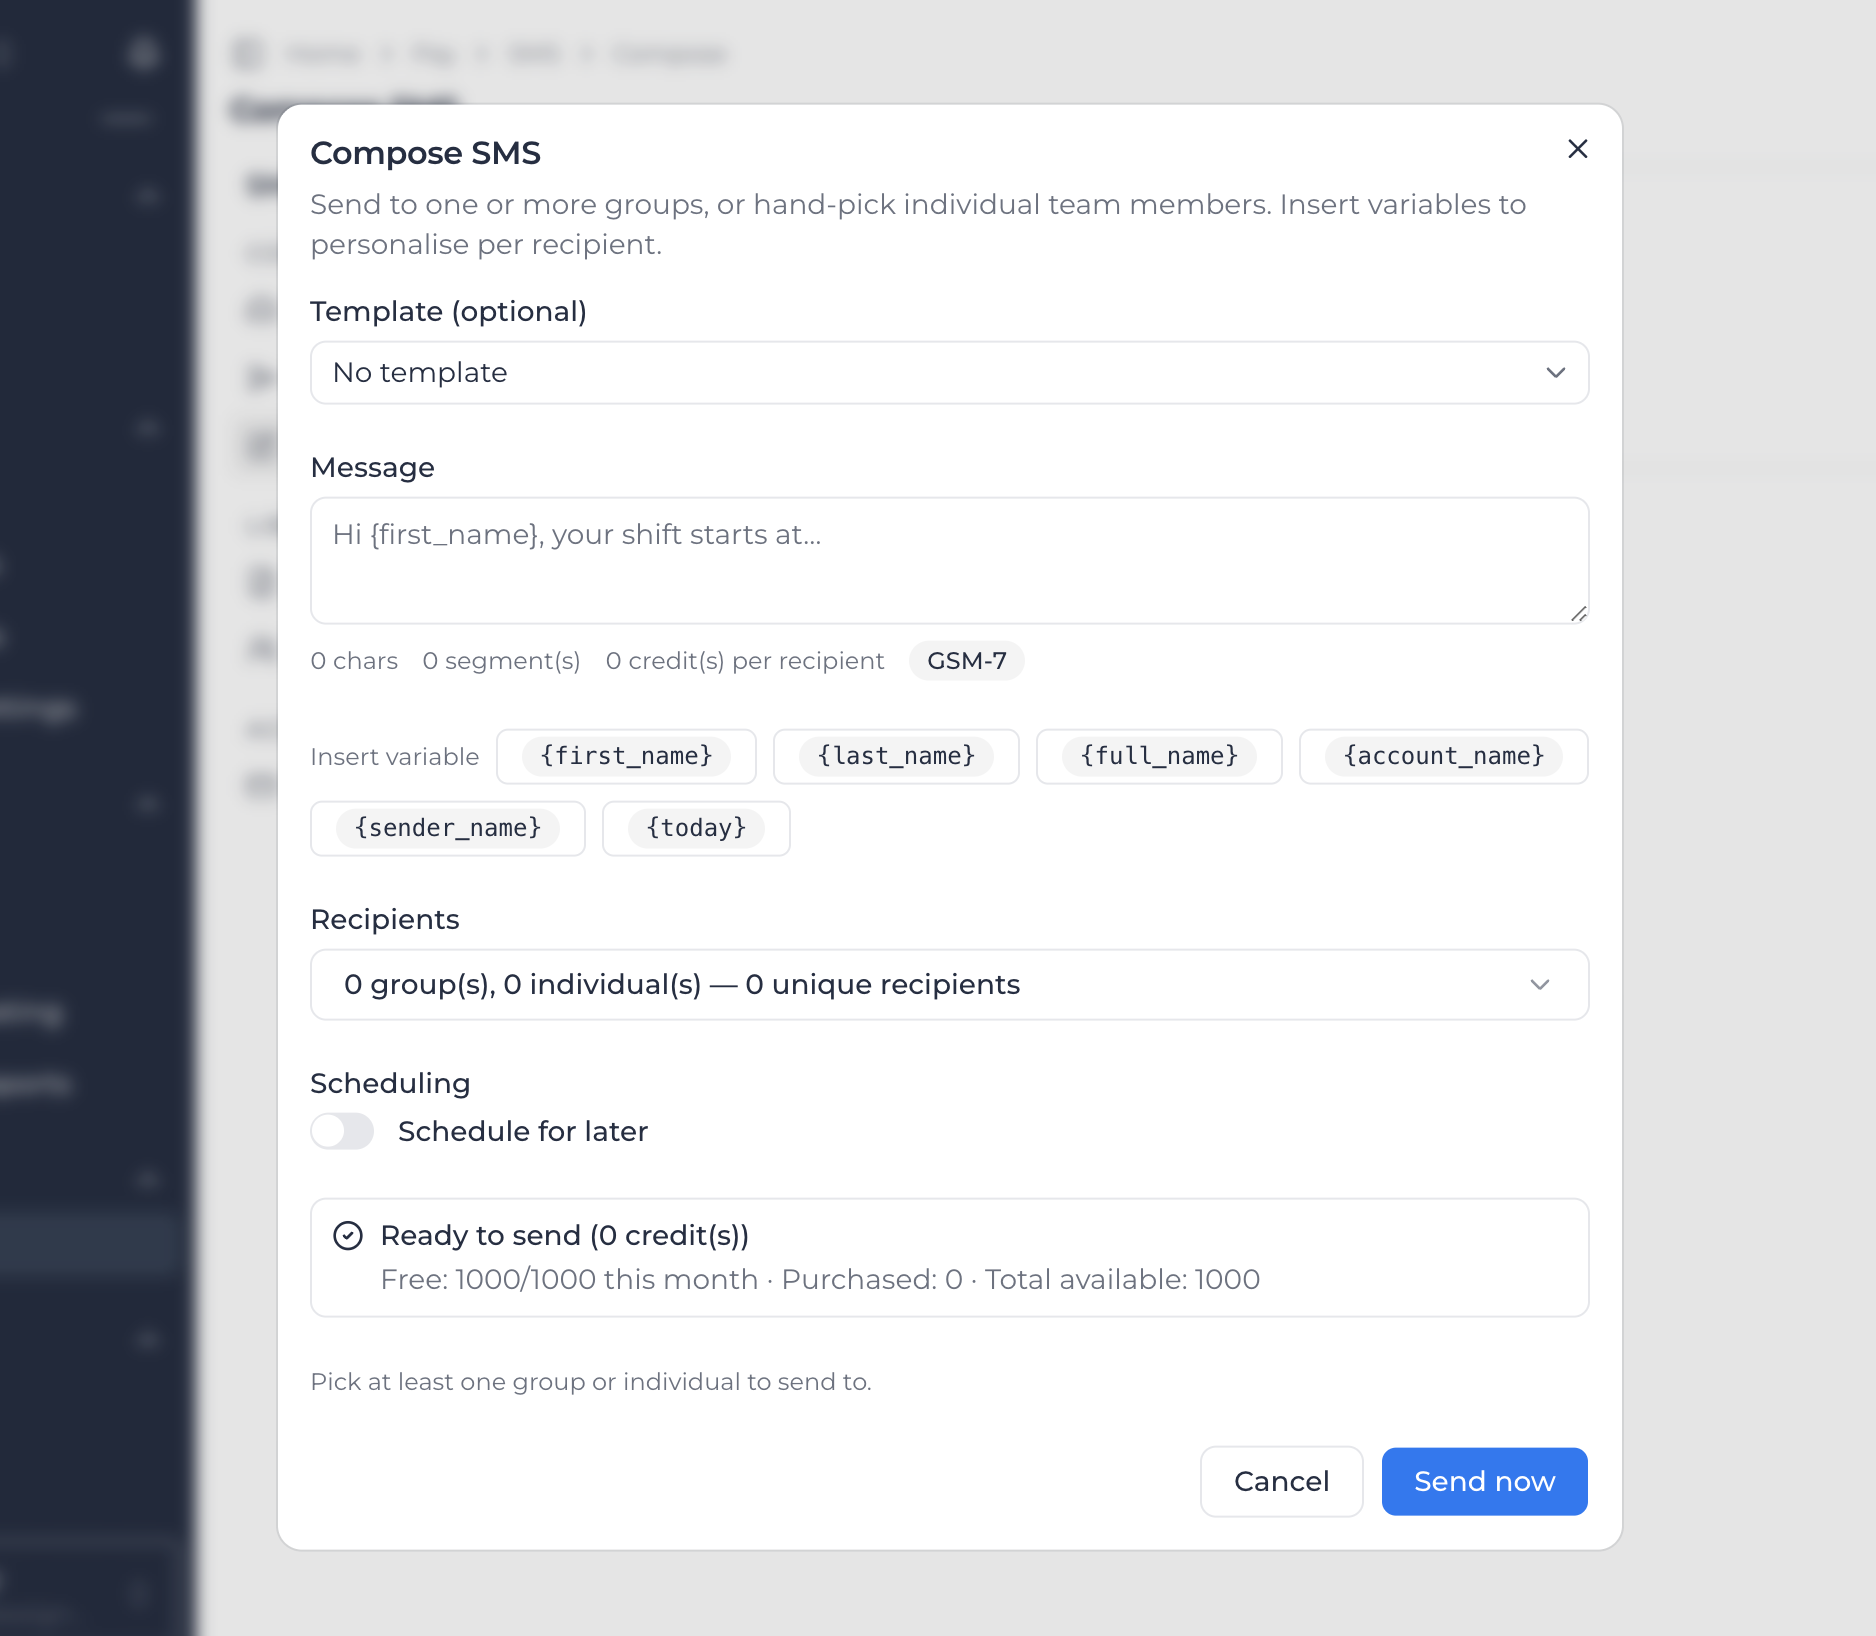Screen dimensions: 1876x1636
Task: Open the No template dropdown
Action: (949, 372)
